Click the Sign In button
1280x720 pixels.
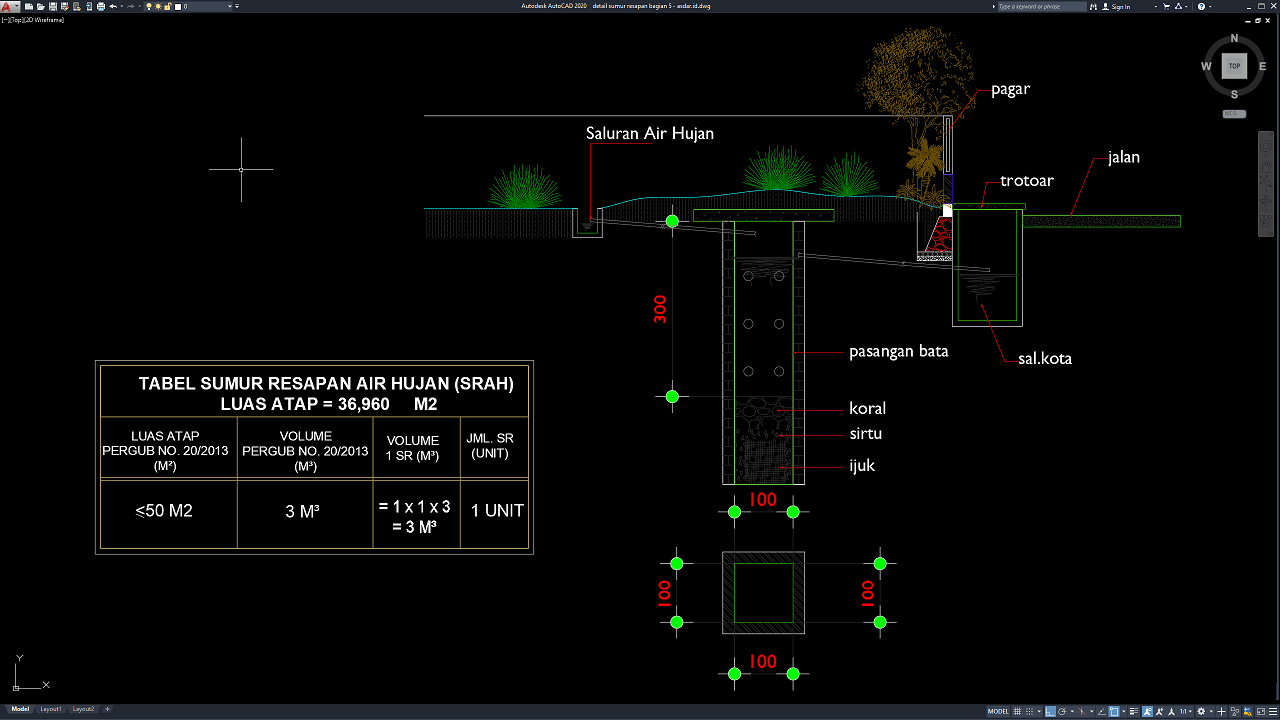(x=1121, y=6)
